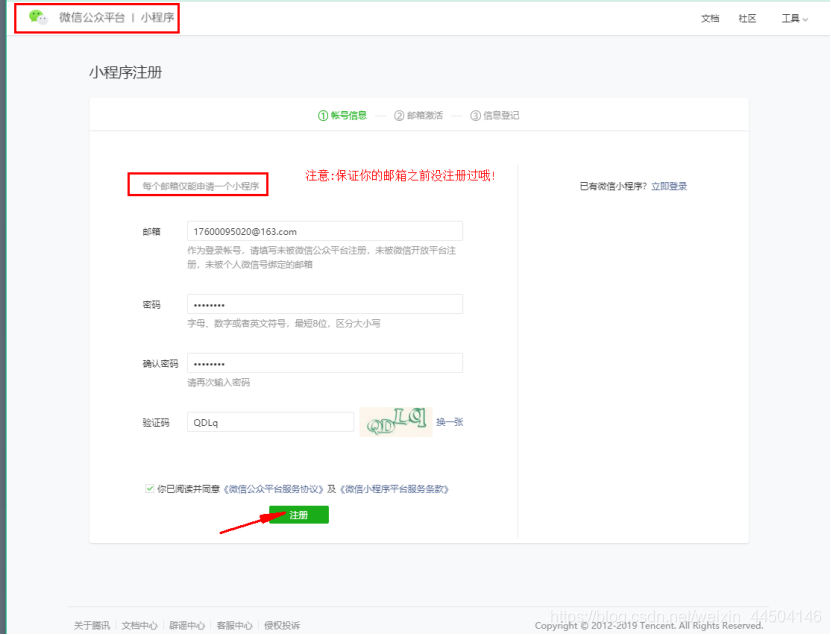Open 微信小程序平台服务条款 link
The width and height of the screenshot is (831, 635).
click(394, 489)
